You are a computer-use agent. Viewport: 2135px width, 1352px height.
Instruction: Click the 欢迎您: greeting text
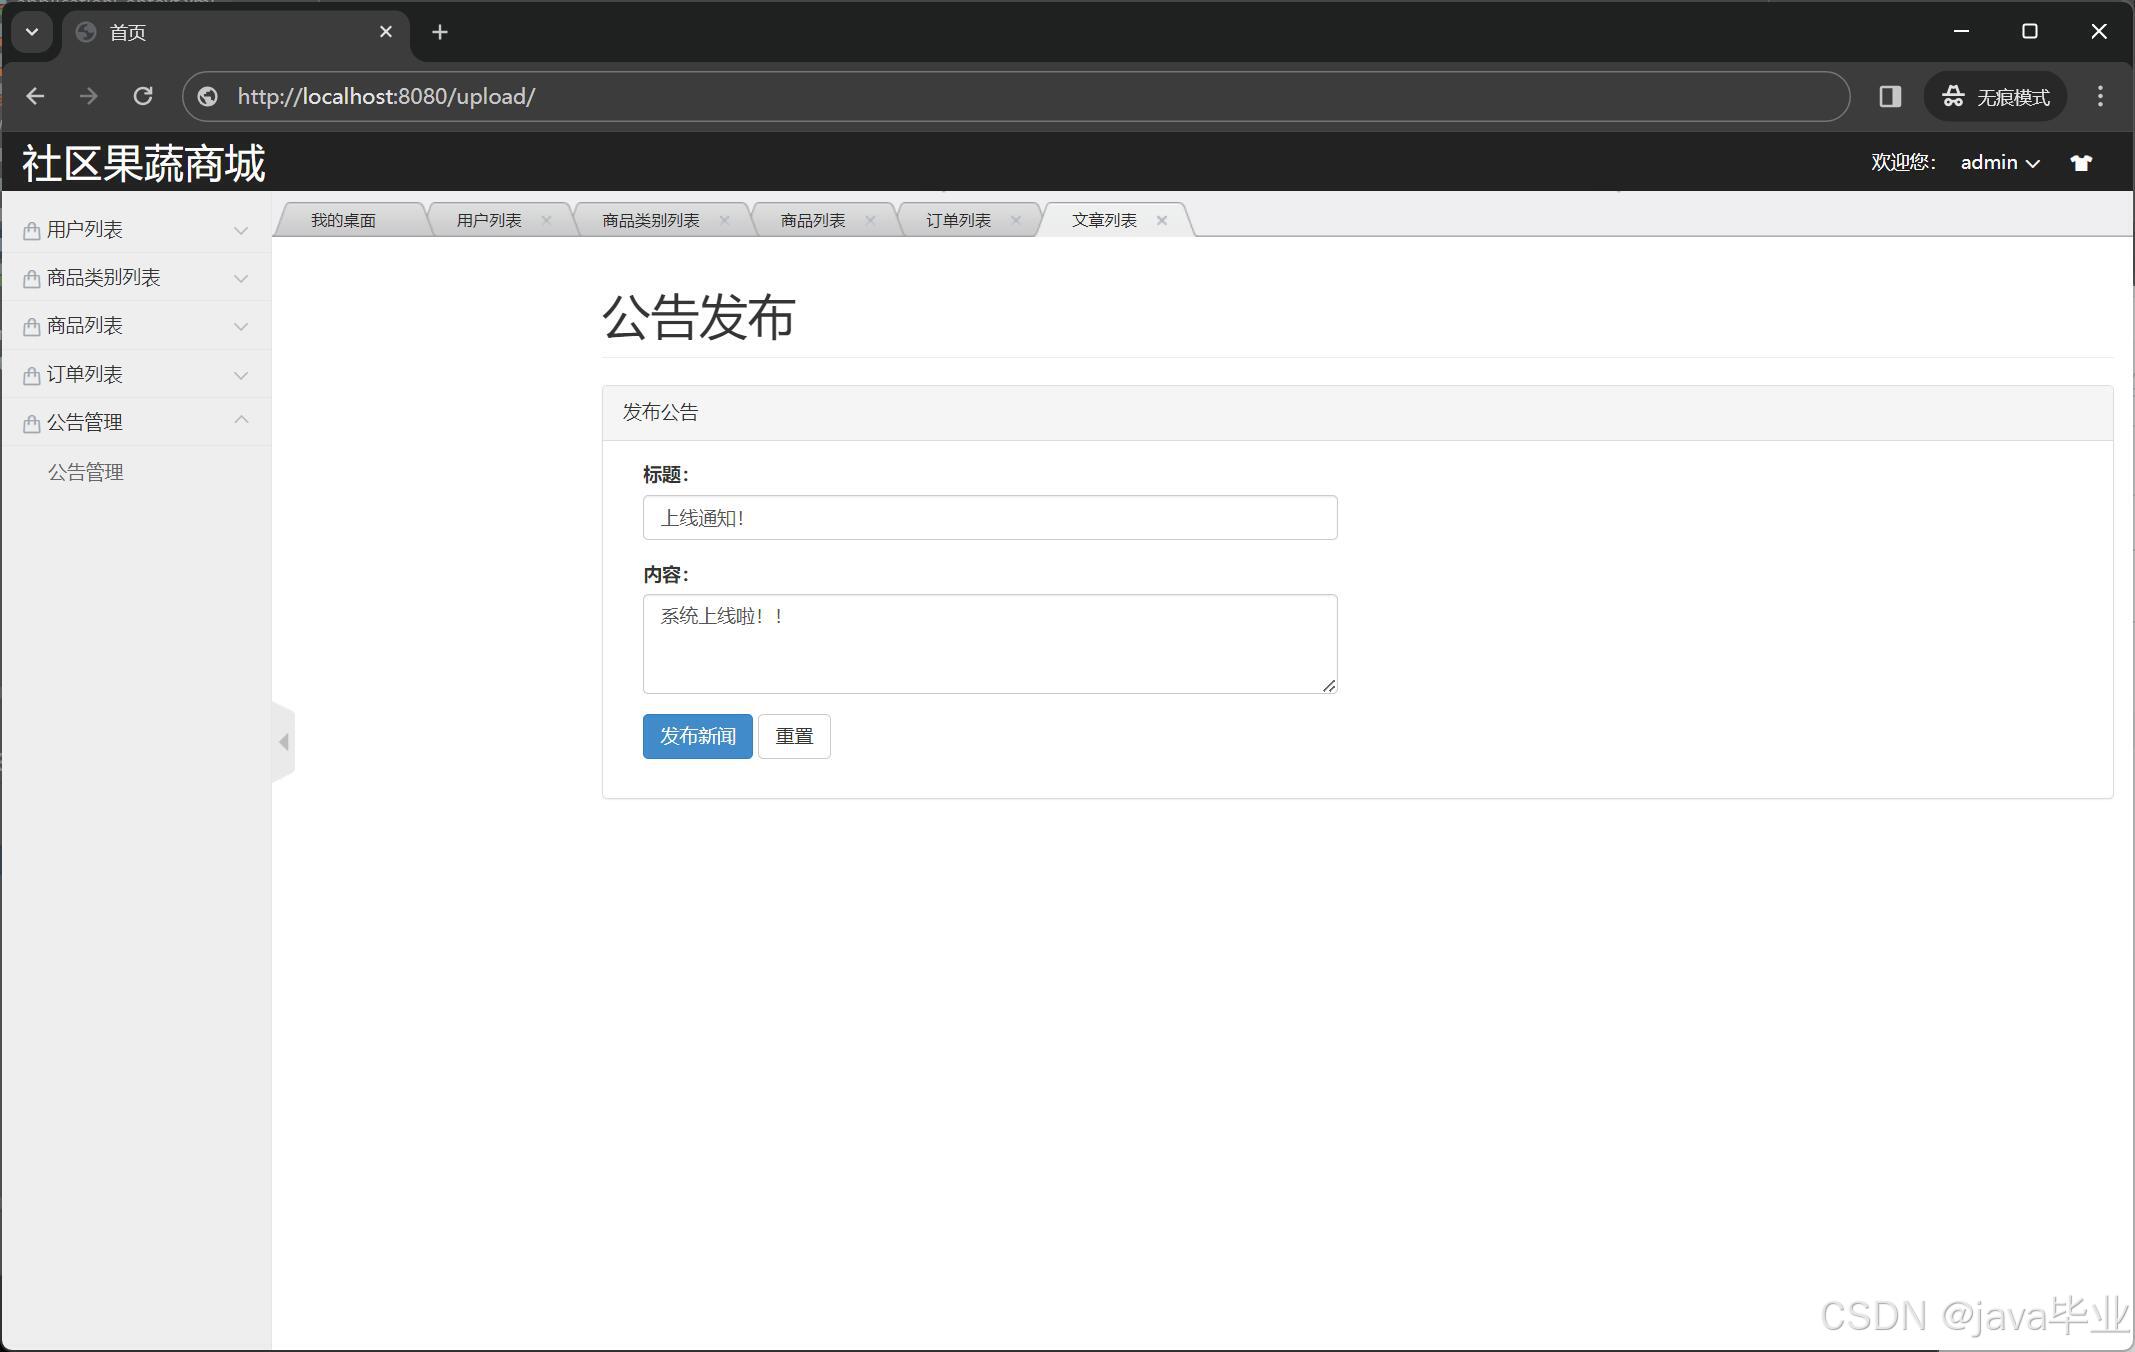pos(1904,163)
